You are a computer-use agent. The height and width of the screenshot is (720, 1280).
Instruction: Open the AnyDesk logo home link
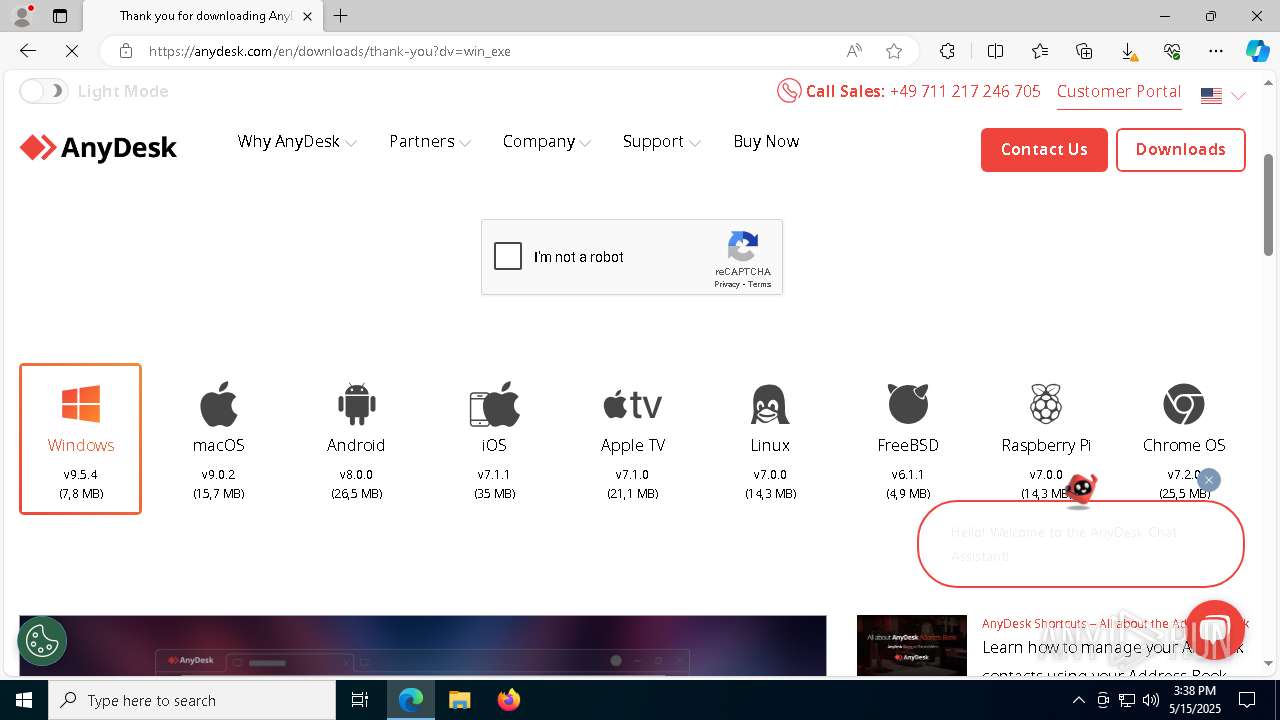coord(98,148)
